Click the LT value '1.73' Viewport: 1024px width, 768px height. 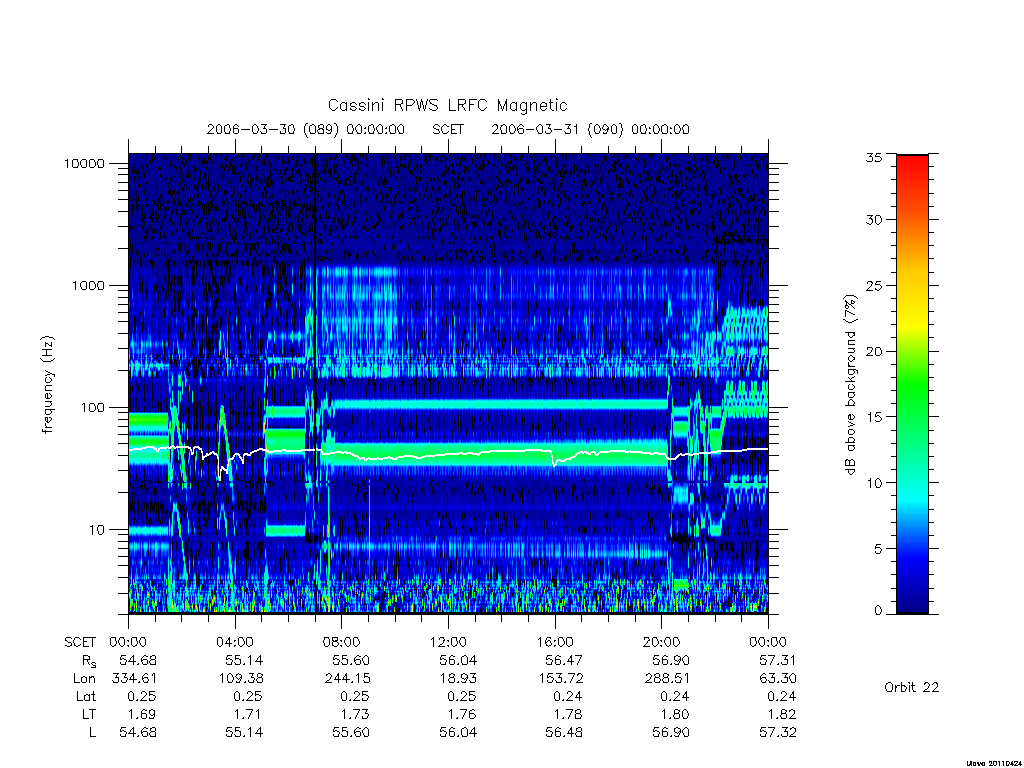pyautogui.click(x=355, y=714)
